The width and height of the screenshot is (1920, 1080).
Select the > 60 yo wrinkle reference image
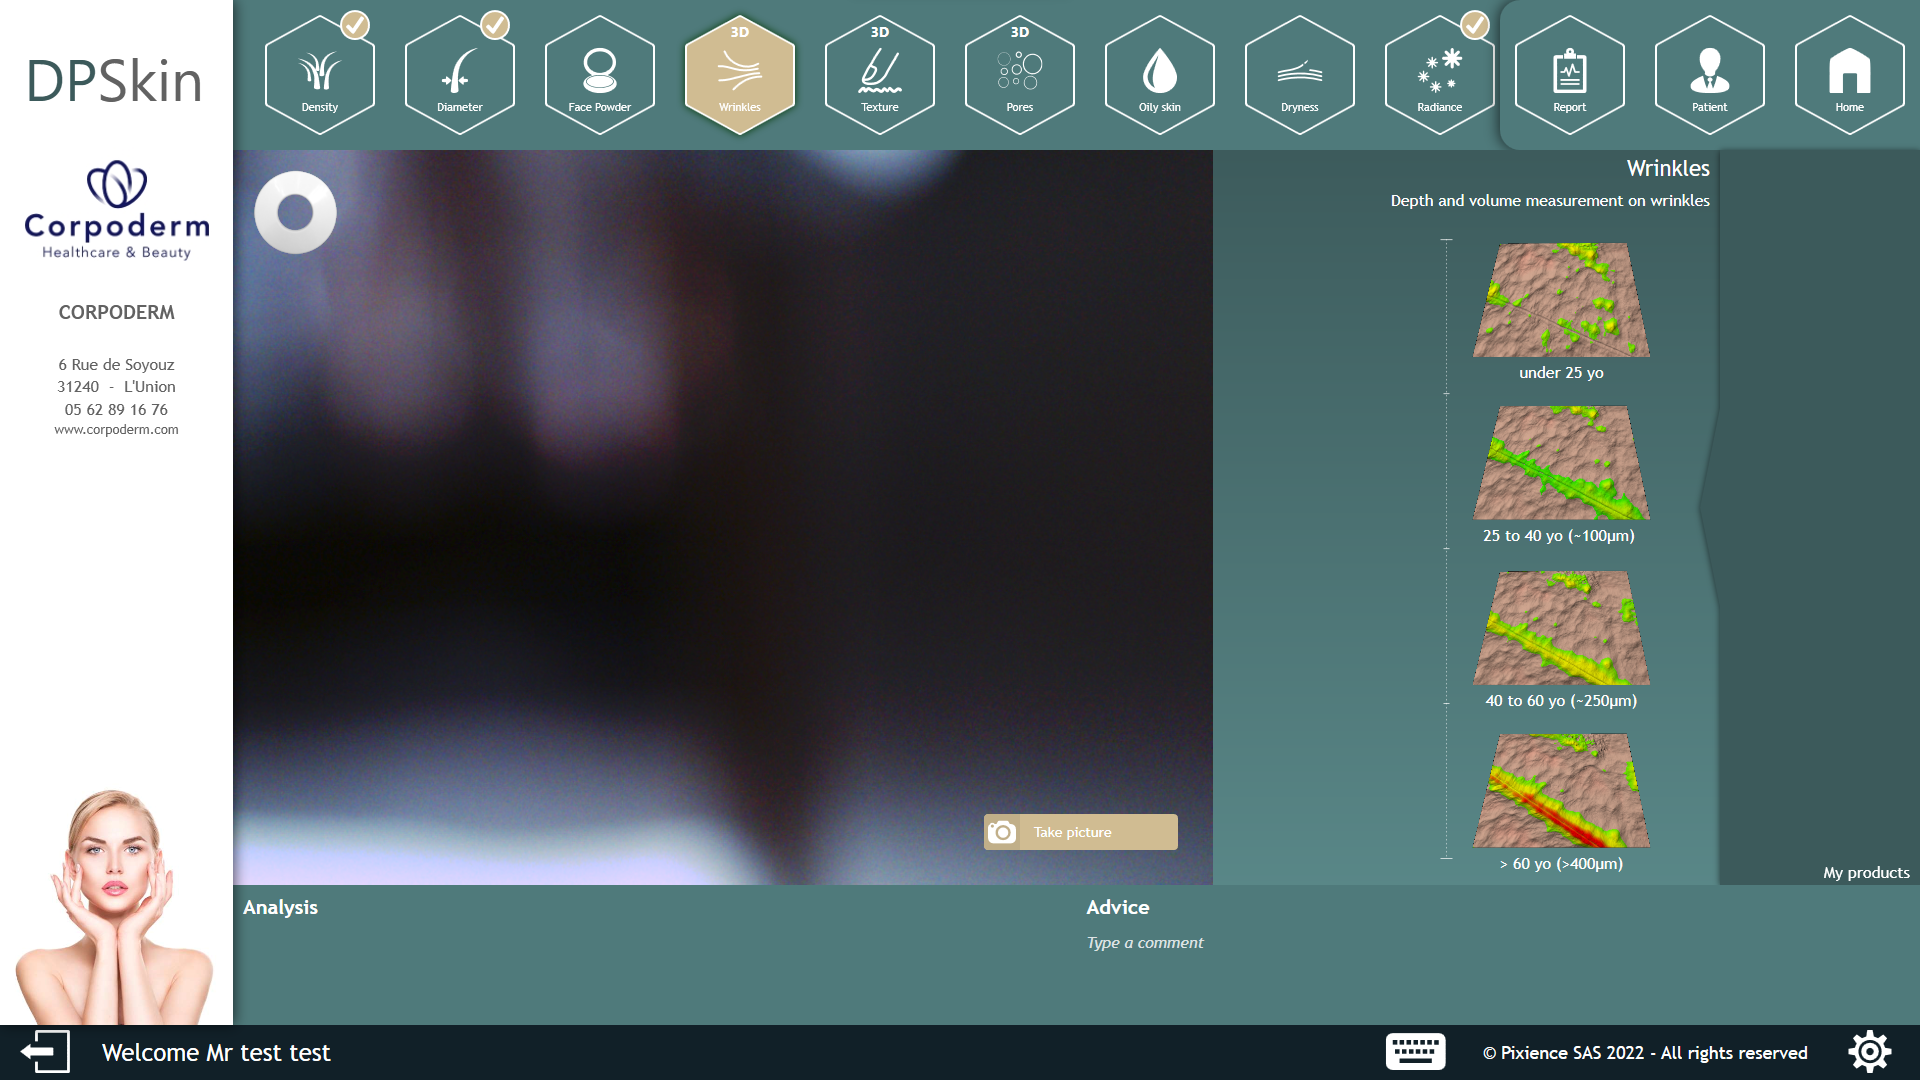[x=1561, y=791]
